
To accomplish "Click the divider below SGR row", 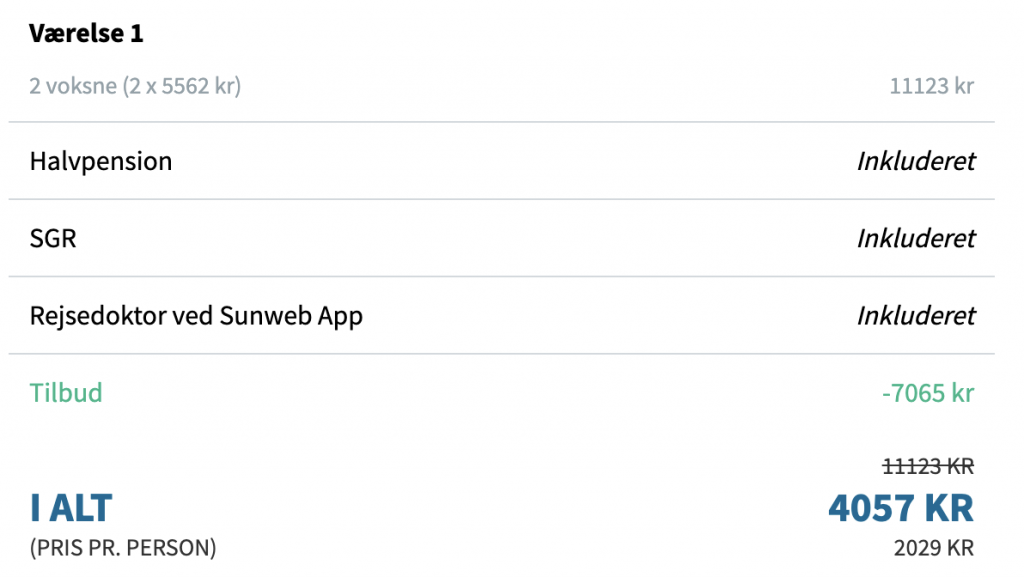I will tap(502, 276).
